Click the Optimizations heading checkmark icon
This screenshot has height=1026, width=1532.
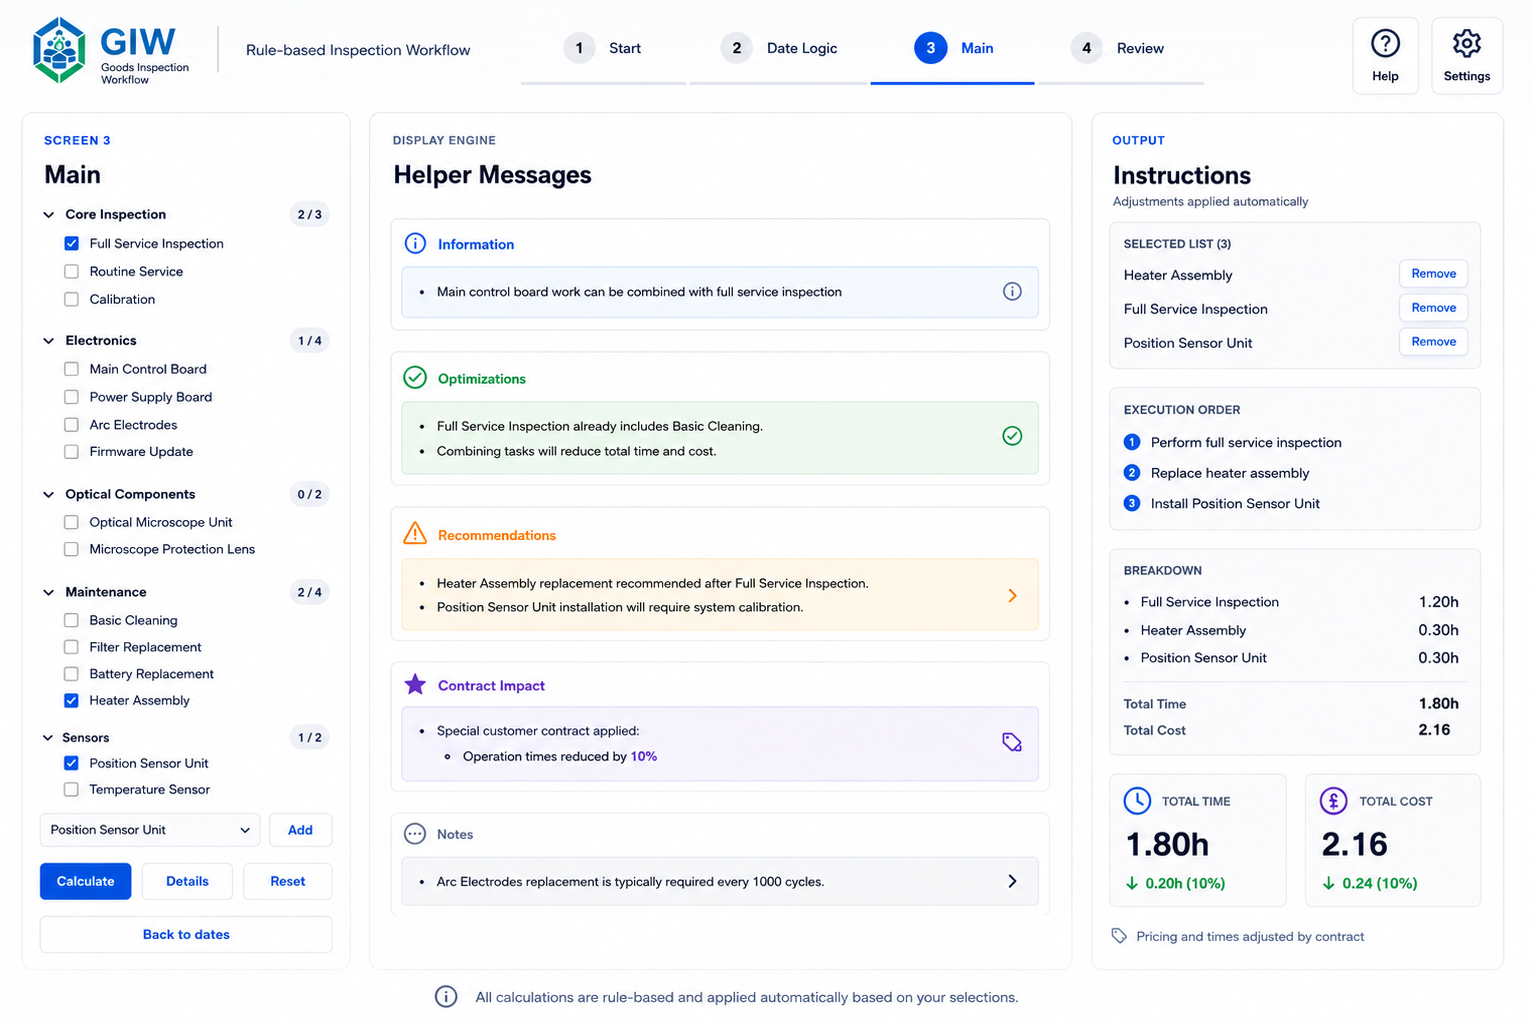[x=415, y=378]
